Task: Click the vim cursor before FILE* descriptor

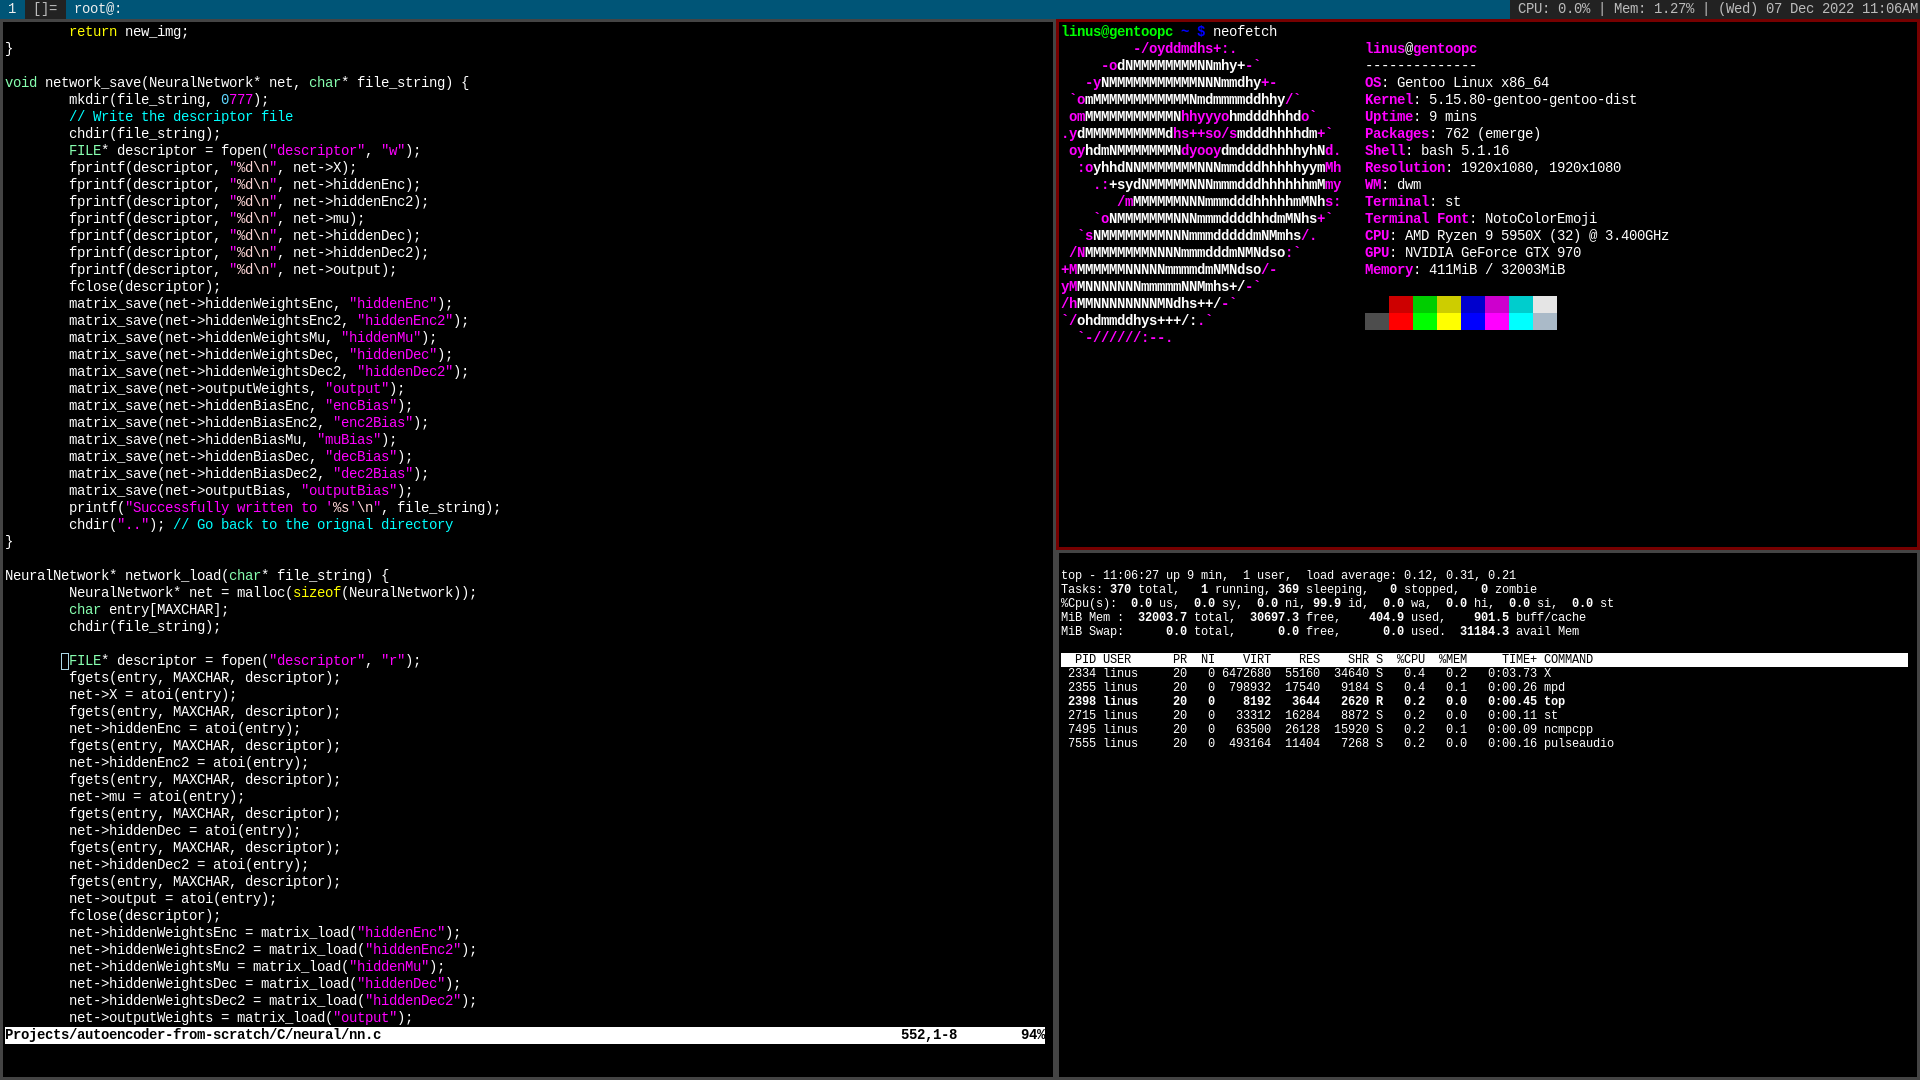Action: 65,661
